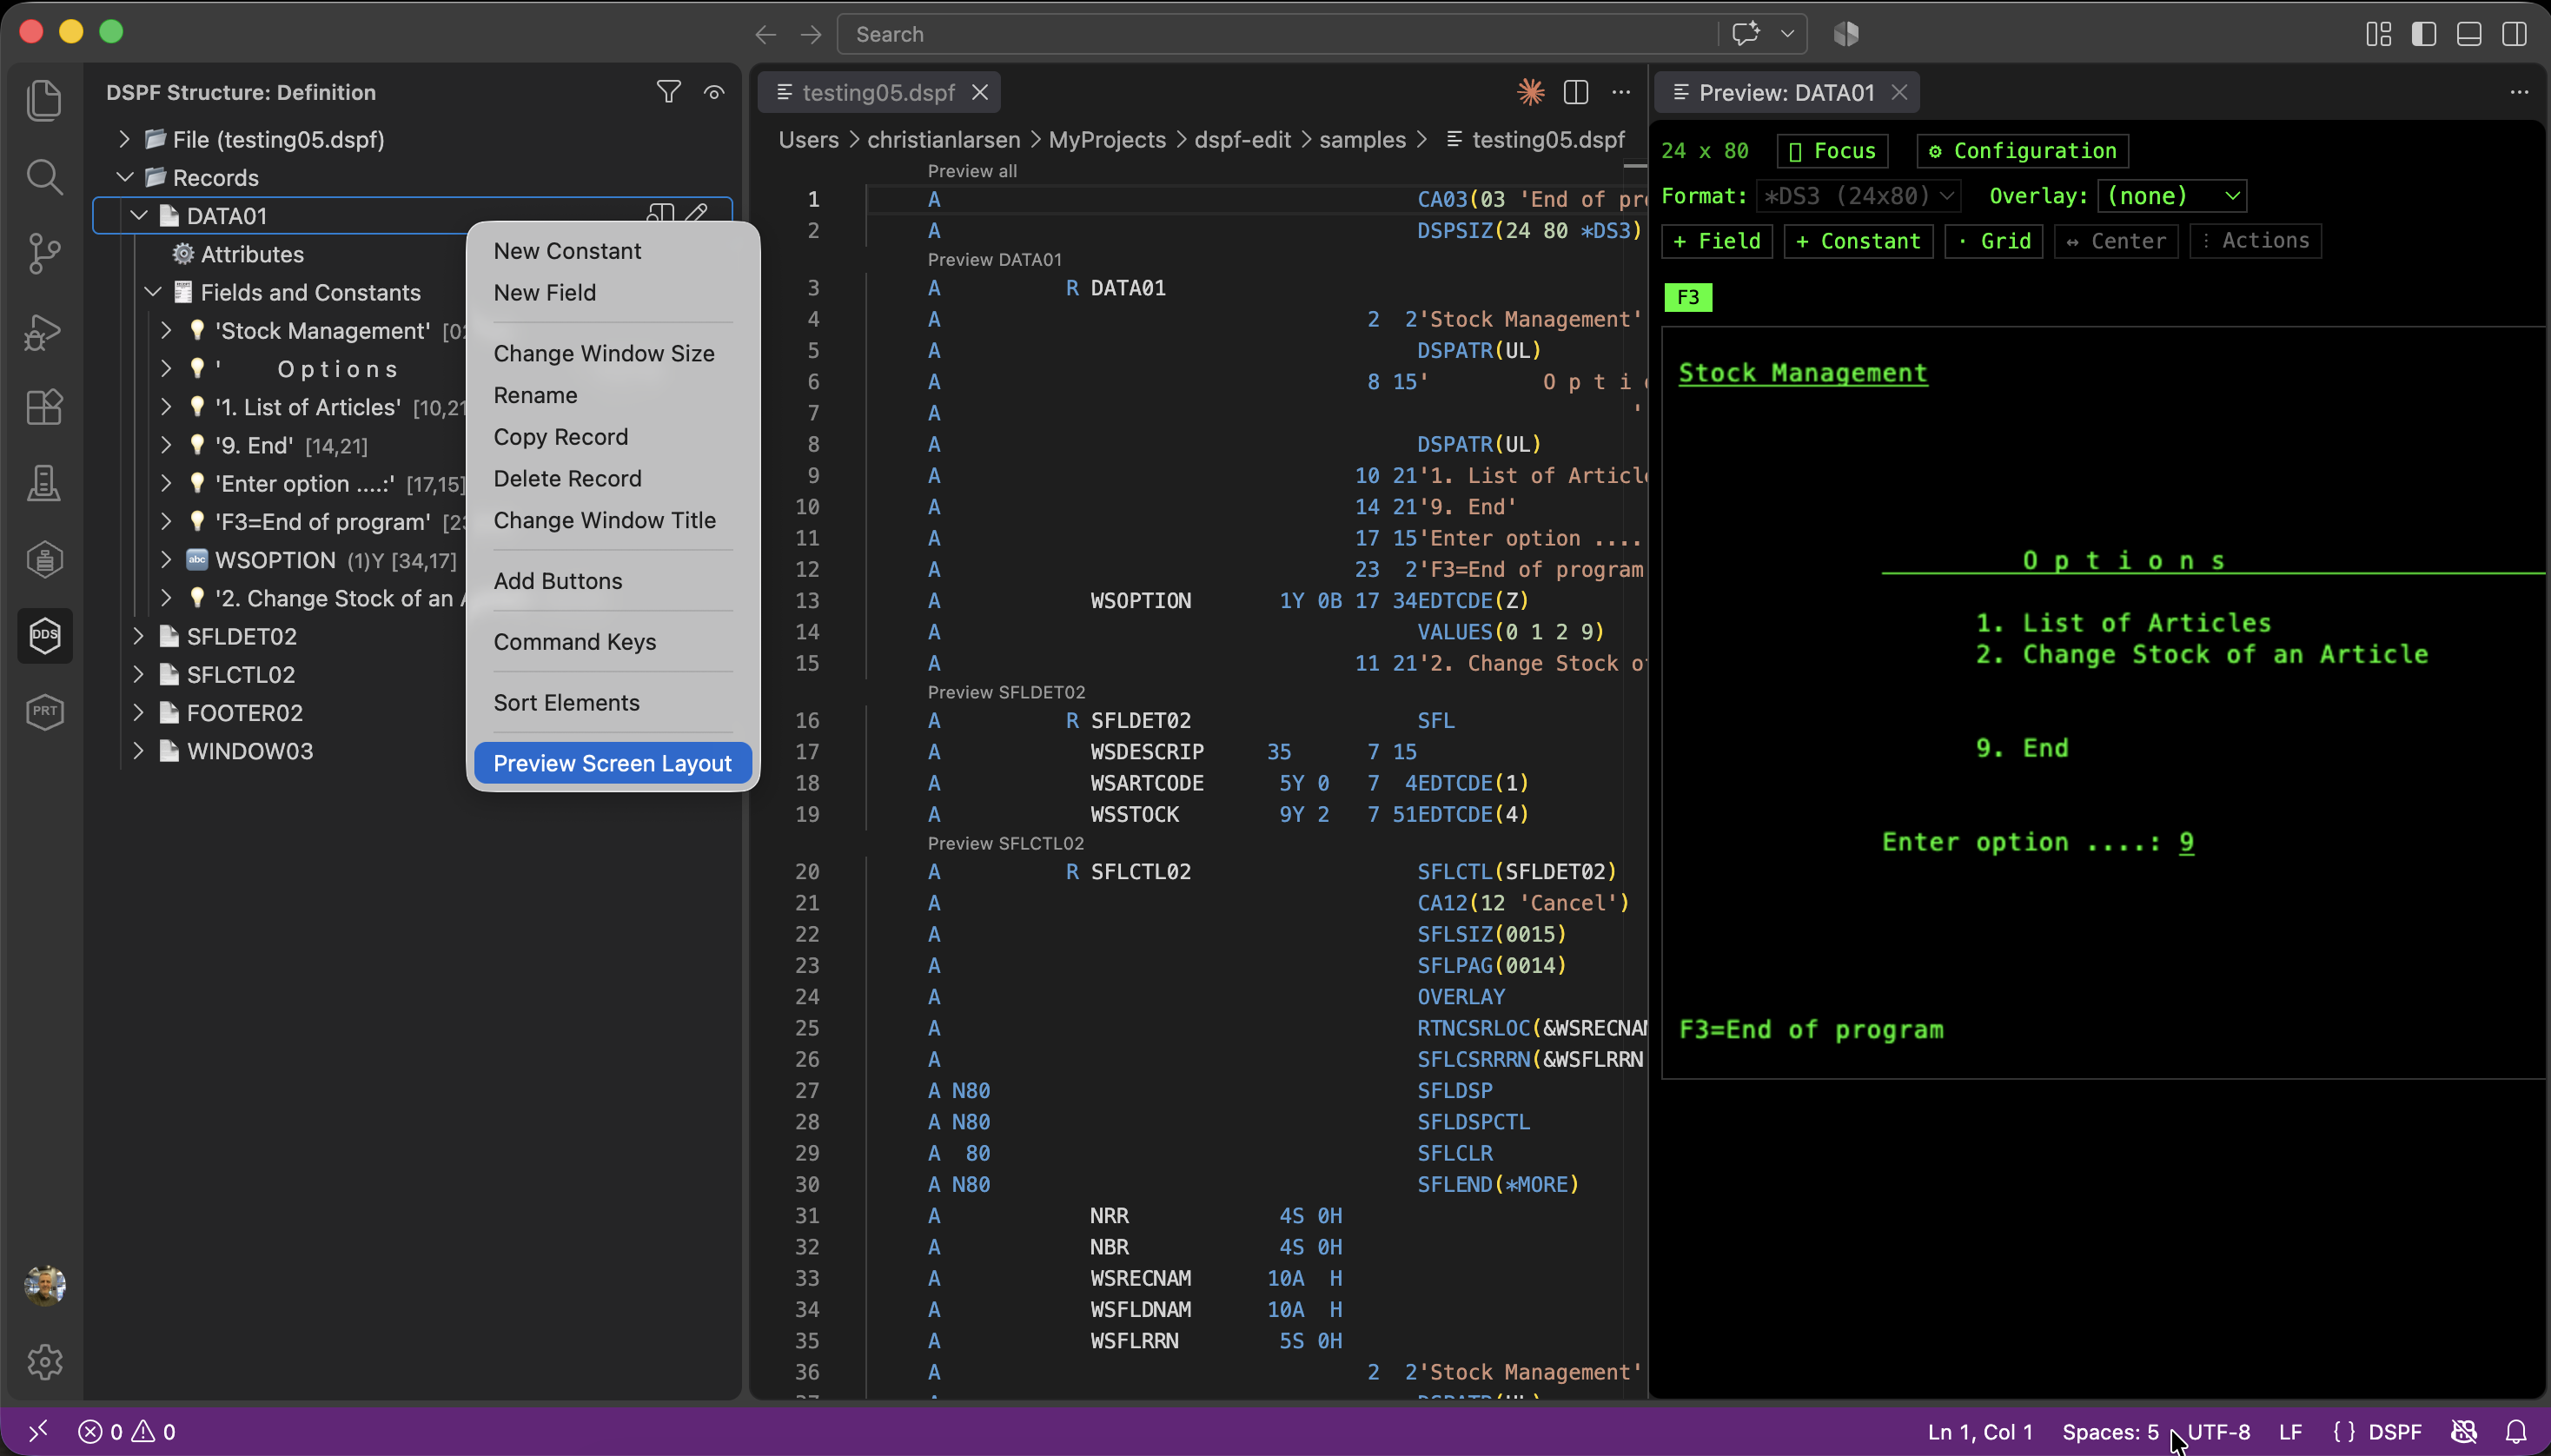
Task: Select Command Keys in the context menu
Action: 574,642
